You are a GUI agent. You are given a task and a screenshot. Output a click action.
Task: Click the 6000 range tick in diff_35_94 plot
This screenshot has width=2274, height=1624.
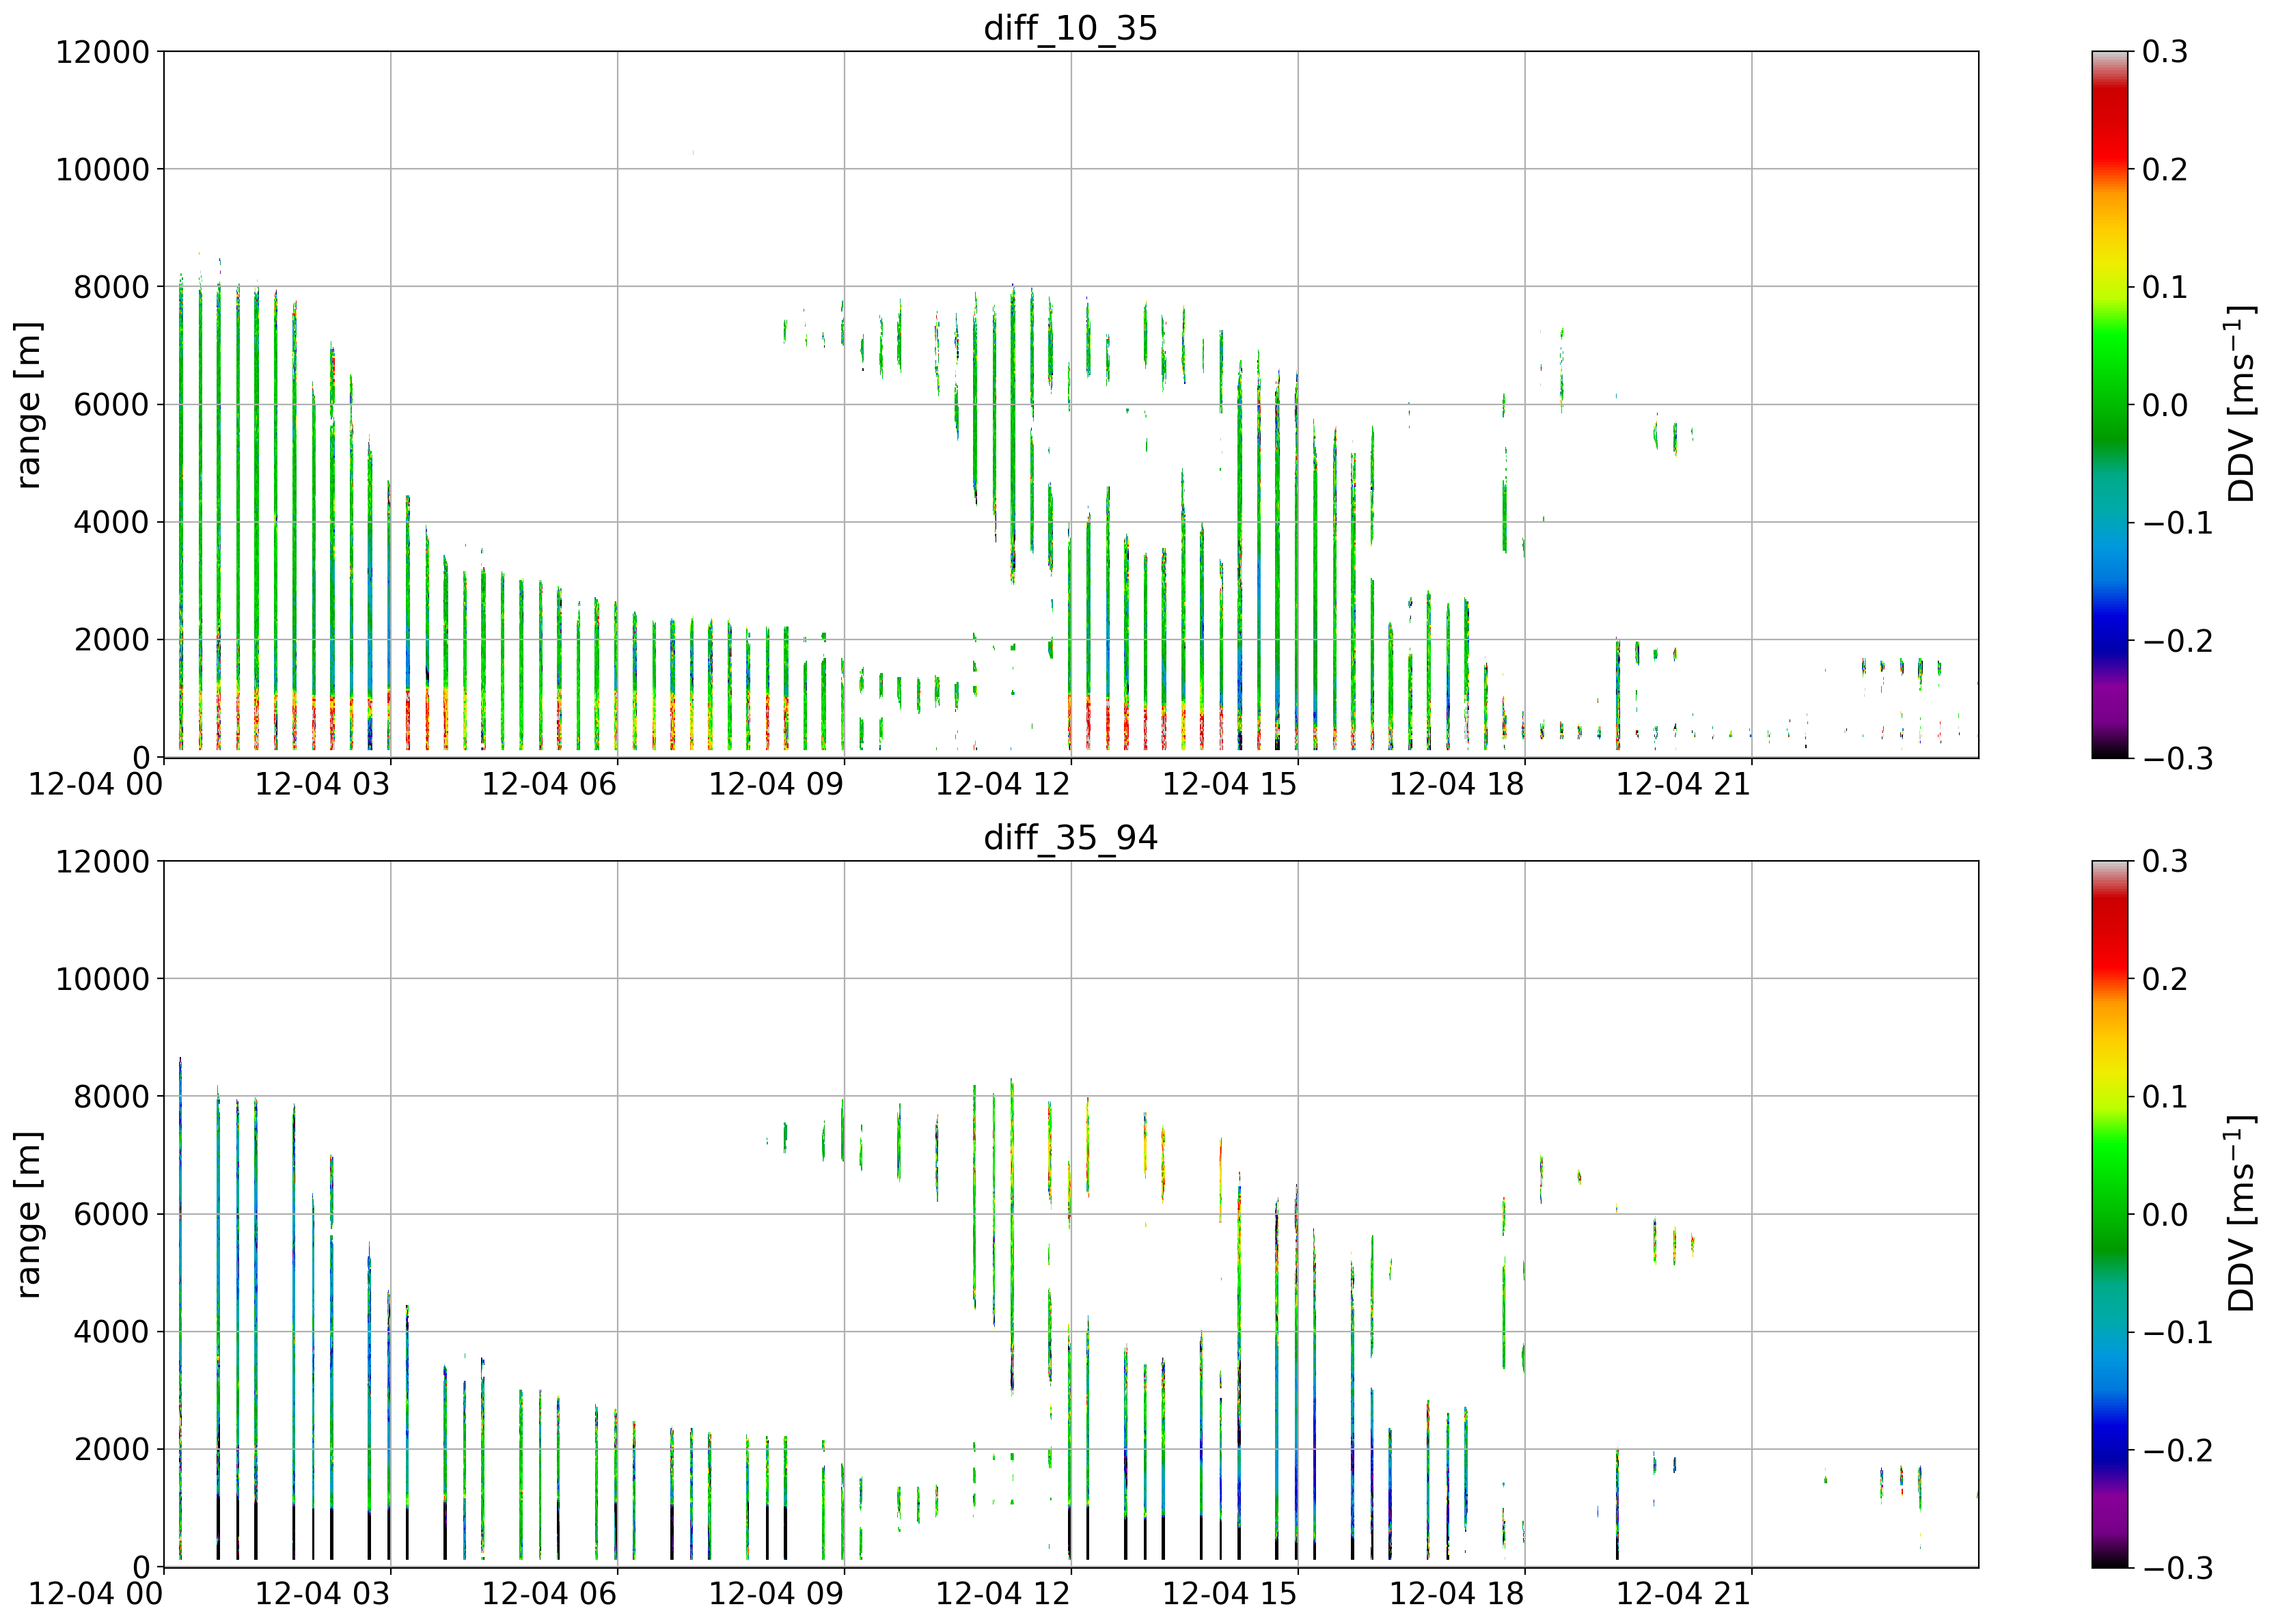[111, 1215]
